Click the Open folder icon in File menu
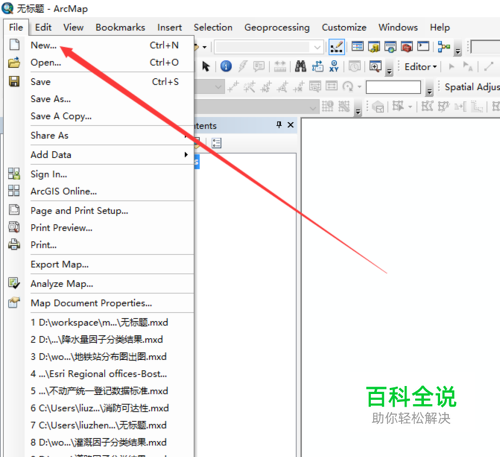Viewport: 500px width, 457px height. tap(14, 62)
